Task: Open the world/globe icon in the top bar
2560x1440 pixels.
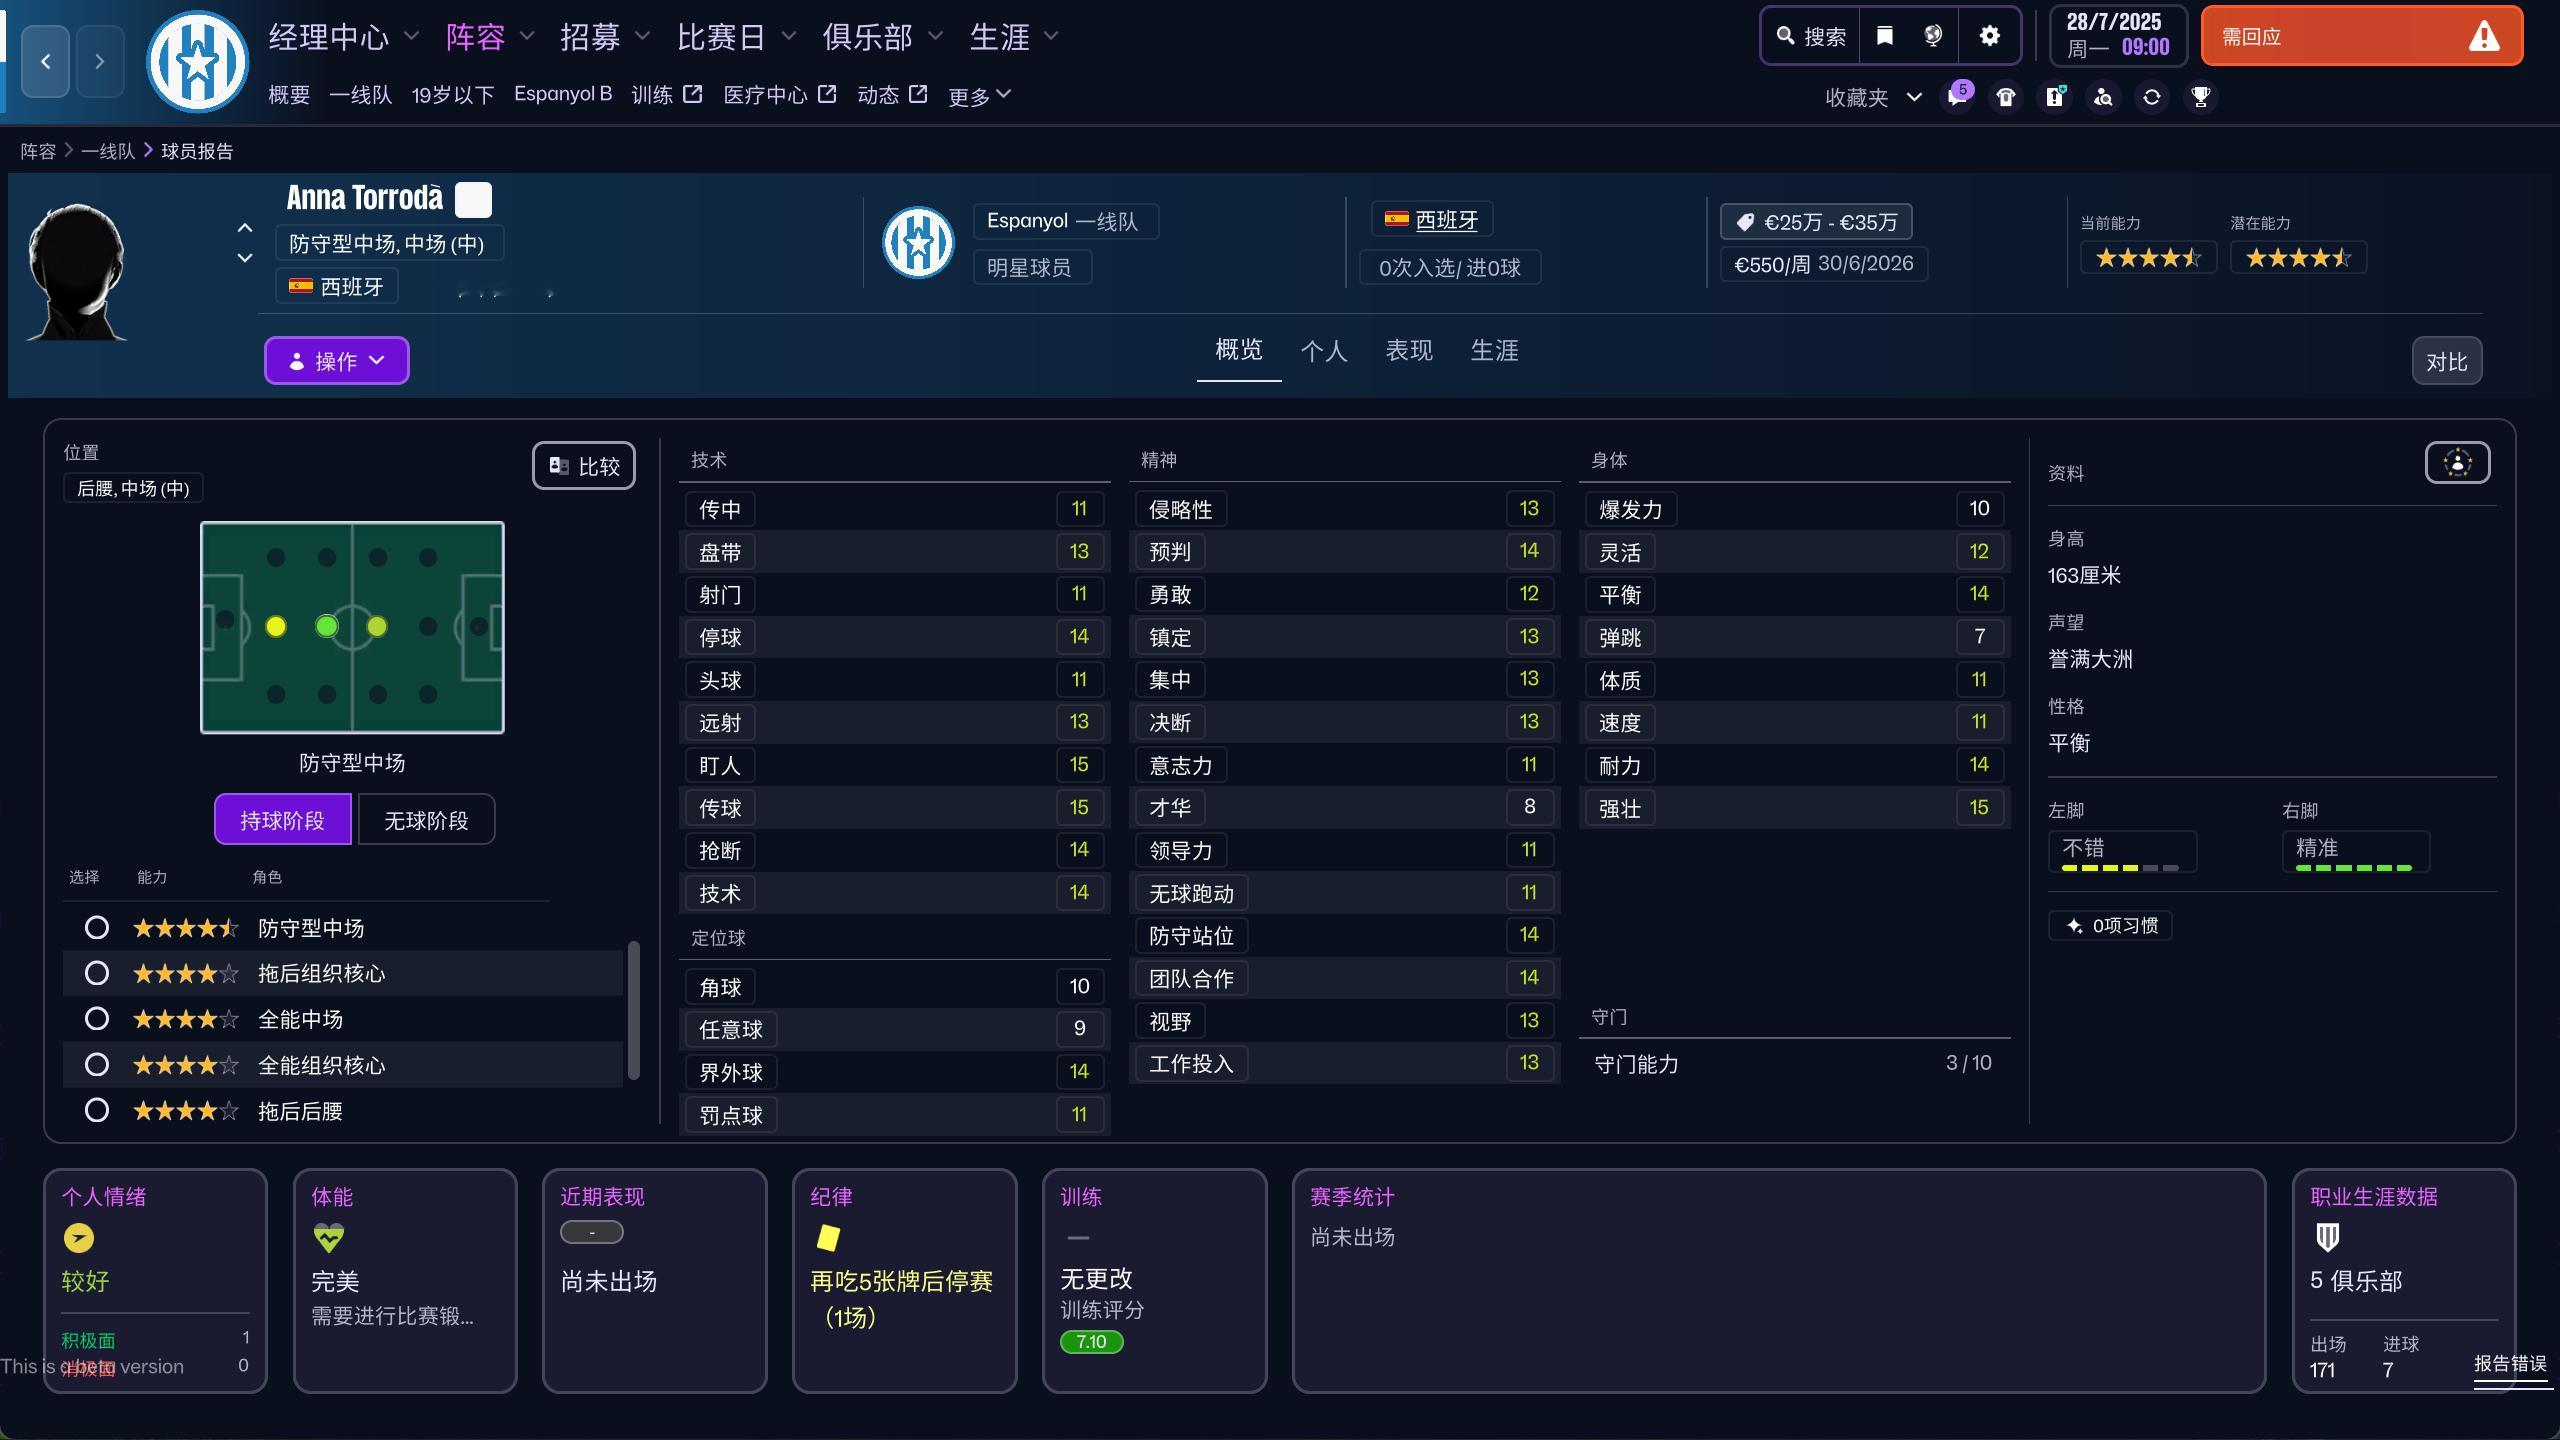Action: coord(1932,35)
